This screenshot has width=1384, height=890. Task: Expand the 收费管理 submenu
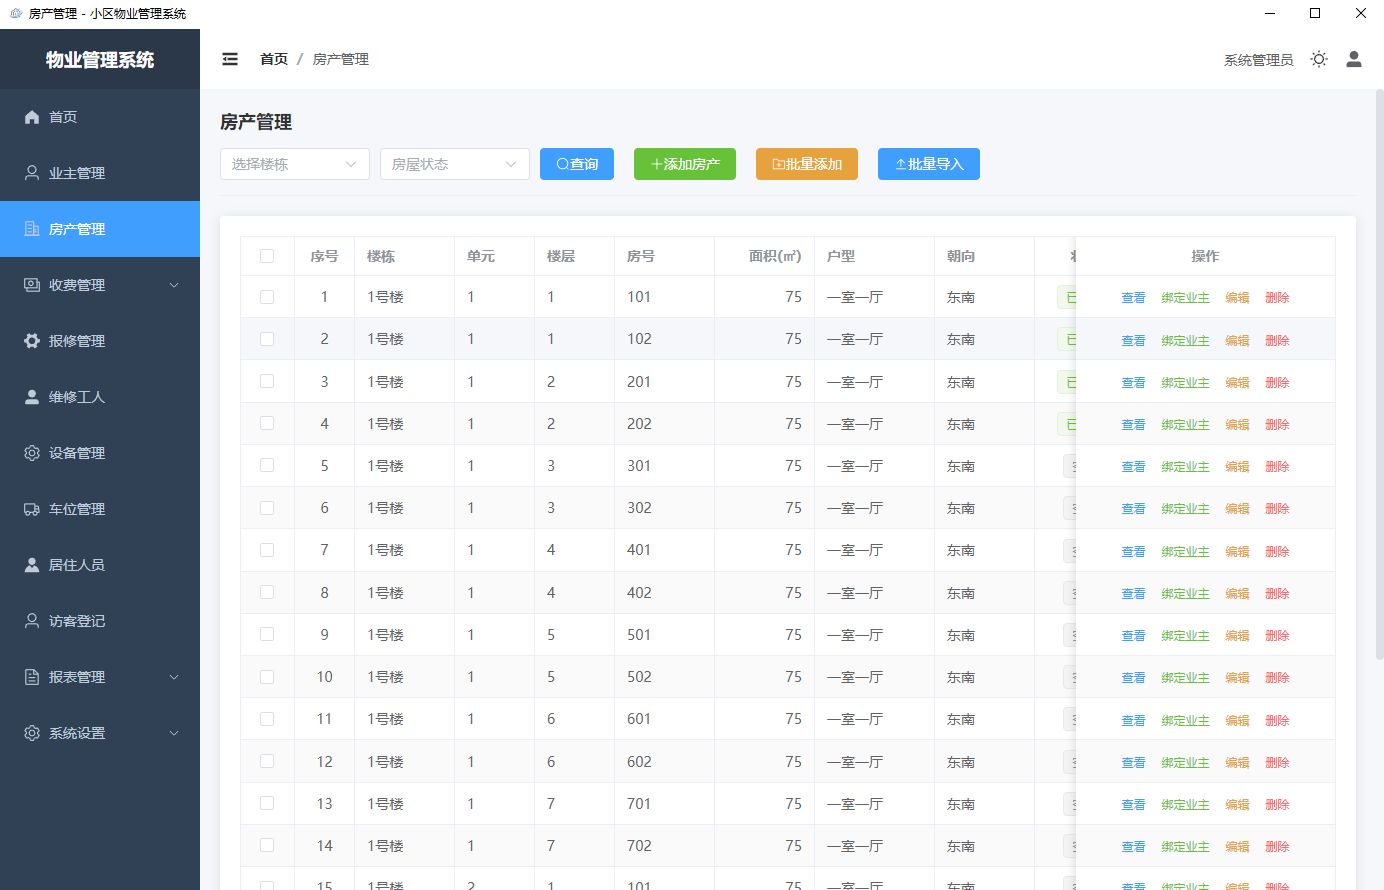point(100,285)
